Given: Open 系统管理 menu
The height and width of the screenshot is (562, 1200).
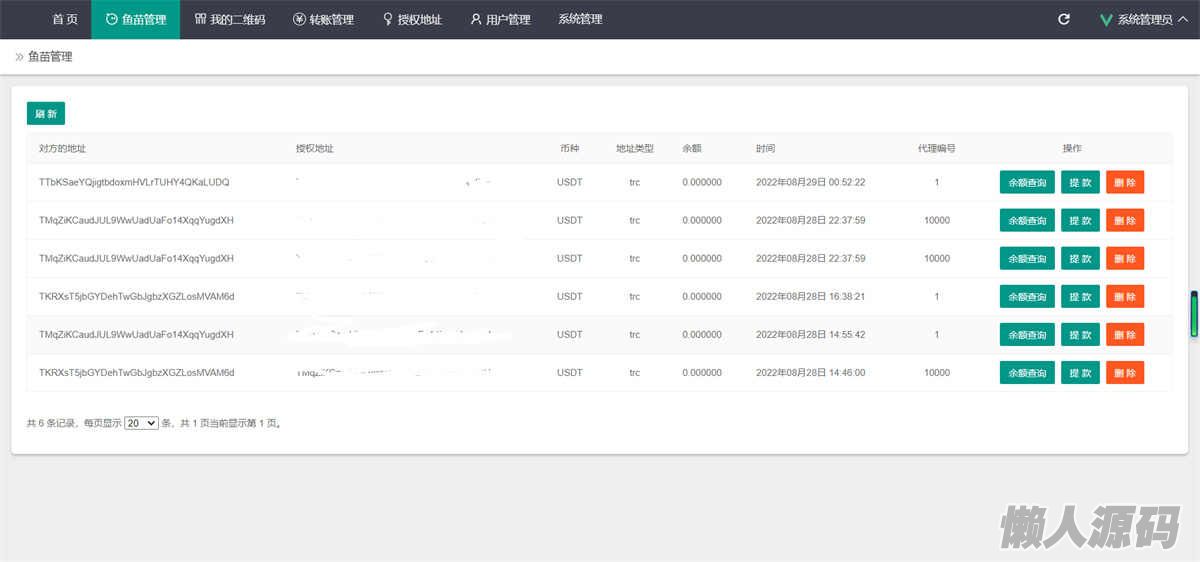Looking at the screenshot, I should (580, 19).
